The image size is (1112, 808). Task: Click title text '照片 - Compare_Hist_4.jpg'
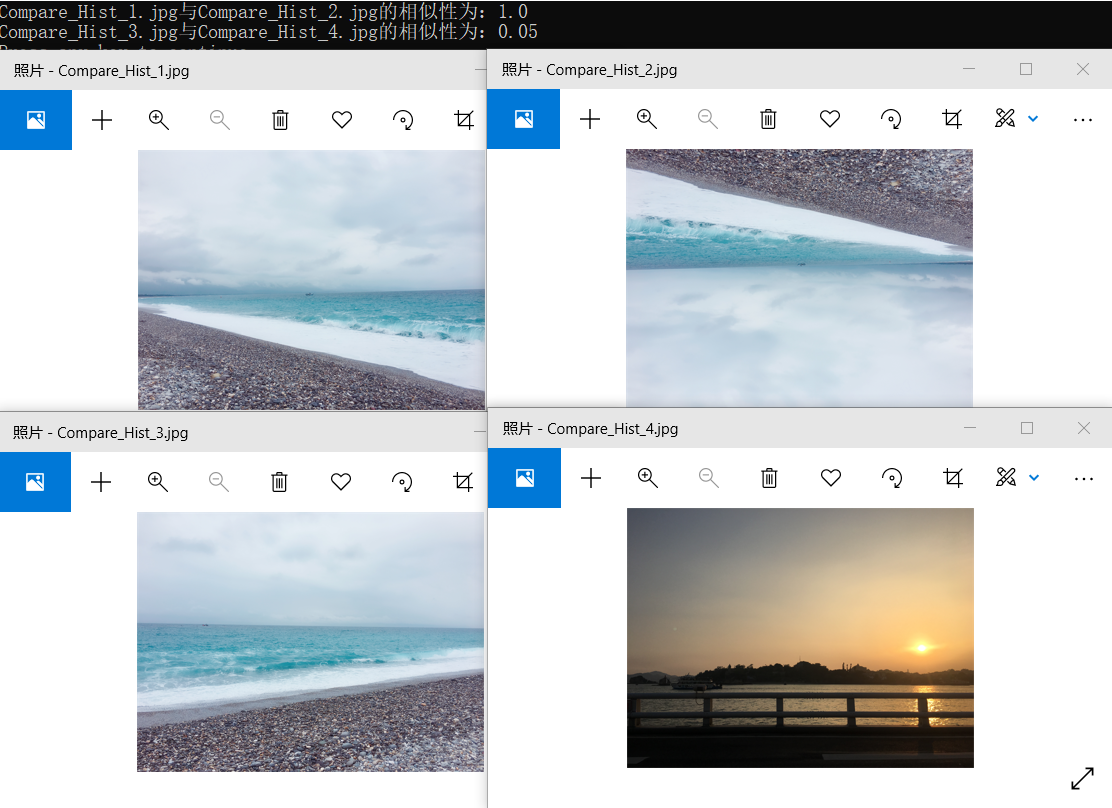click(x=590, y=428)
